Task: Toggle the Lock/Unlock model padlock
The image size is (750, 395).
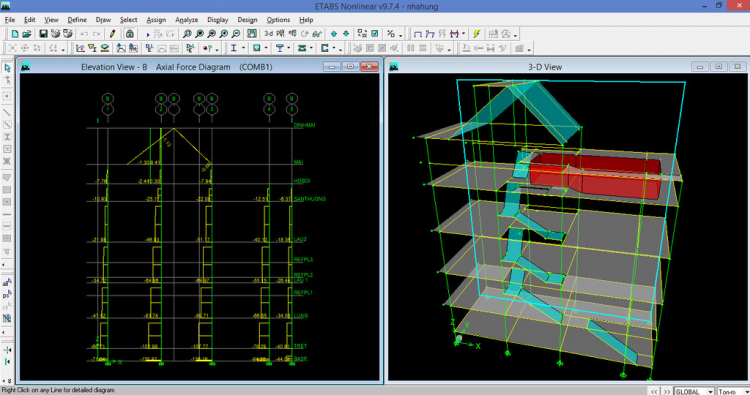Action: click(130, 34)
